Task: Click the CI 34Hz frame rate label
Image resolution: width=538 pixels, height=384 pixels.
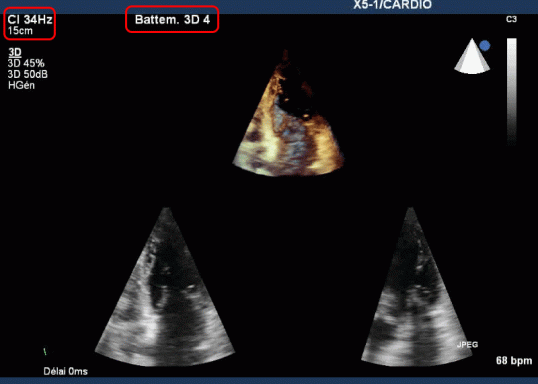Action: point(30,20)
